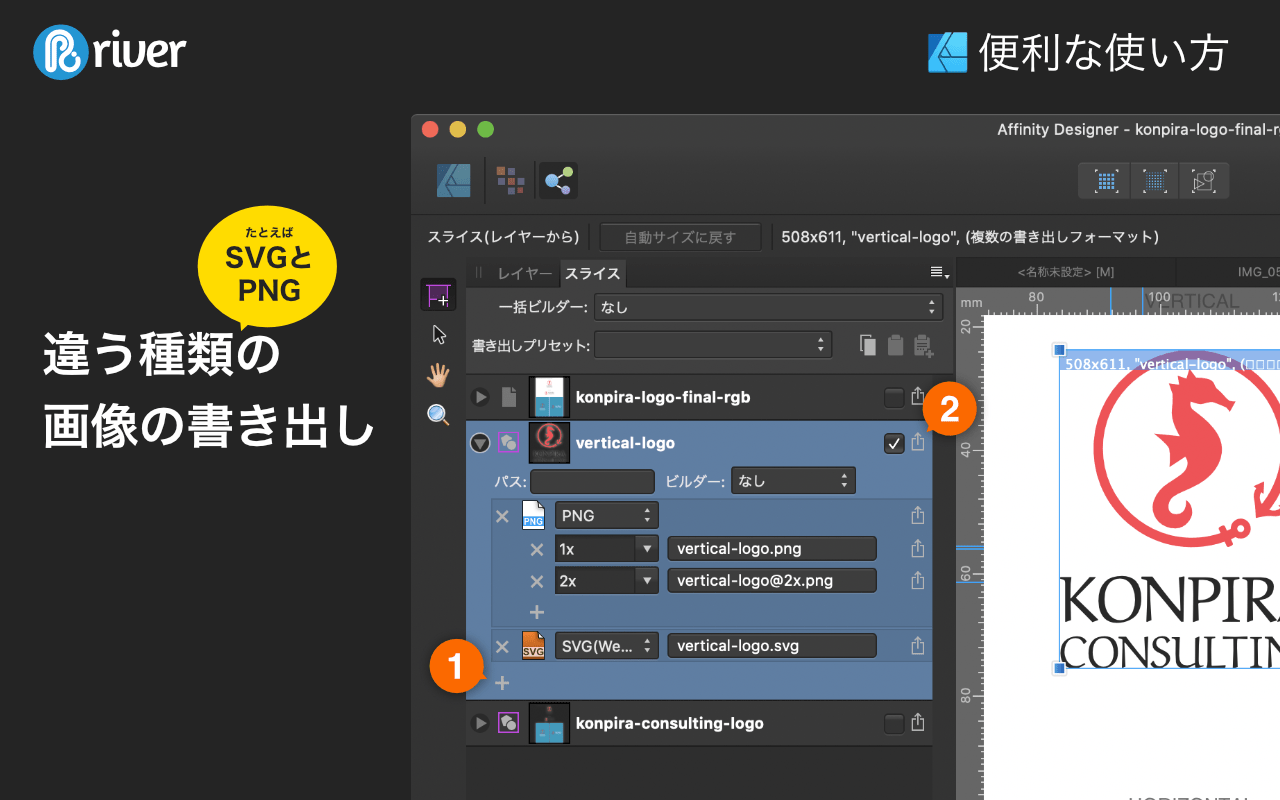Edit the vertical-logo@2x.png filename field
The width and height of the screenshot is (1280, 800).
coord(772,580)
